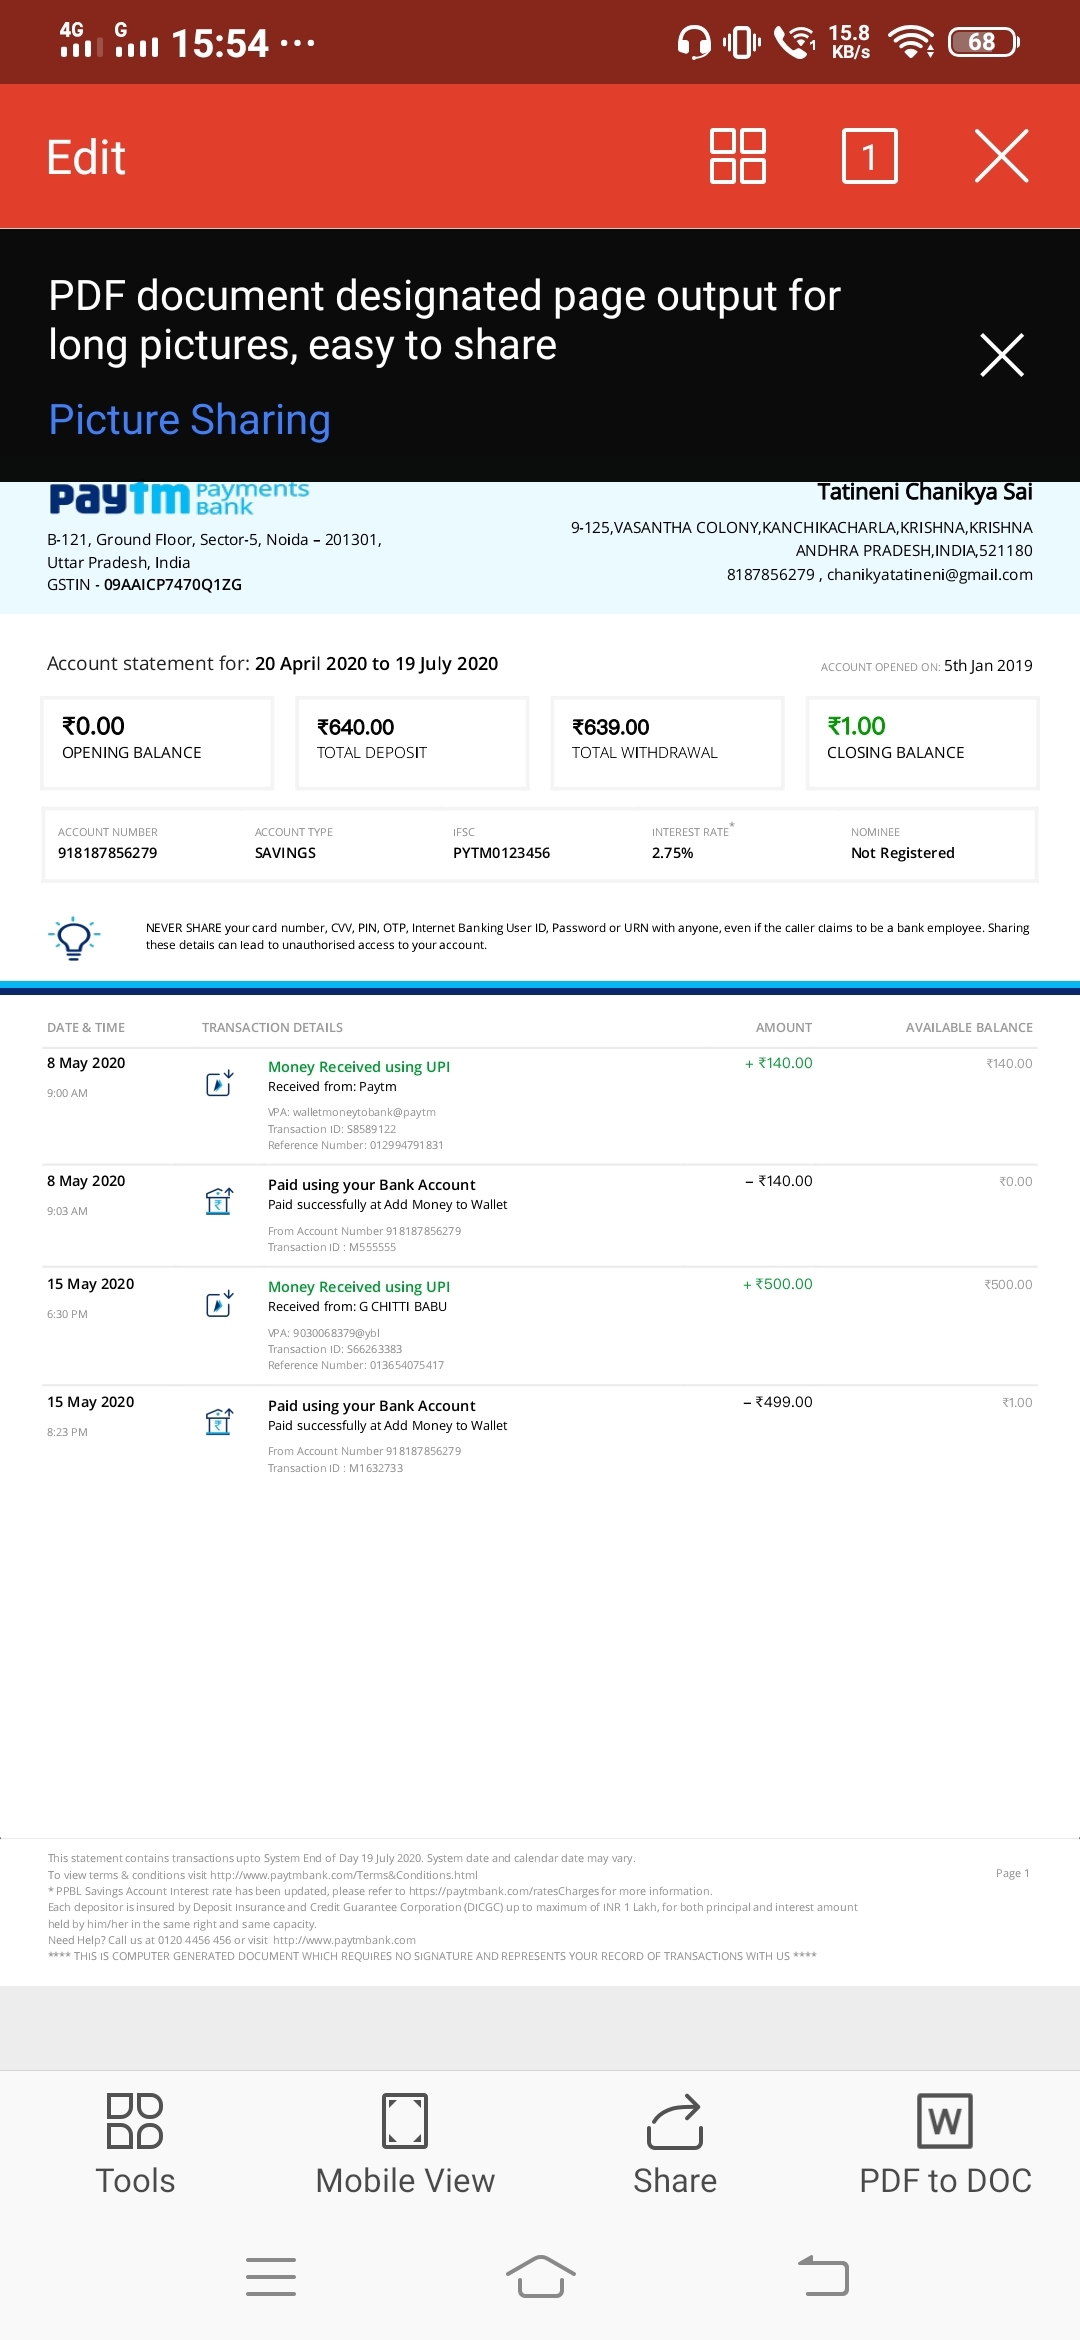1080x2340 pixels.
Task: Tap the vibrate mode status icon
Action: pyautogui.click(x=742, y=42)
